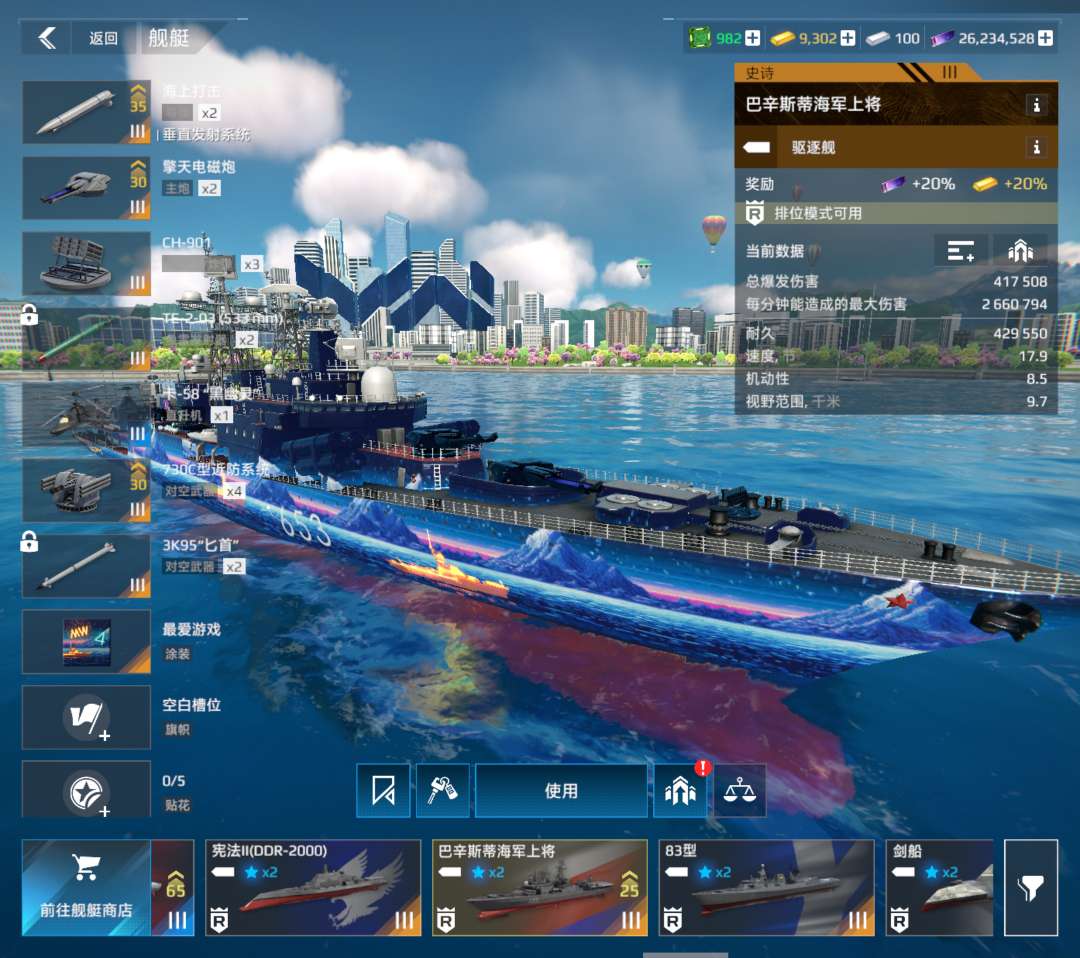Click the bookmark flag icon
This screenshot has height=958, width=1080.
[x=383, y=791]
